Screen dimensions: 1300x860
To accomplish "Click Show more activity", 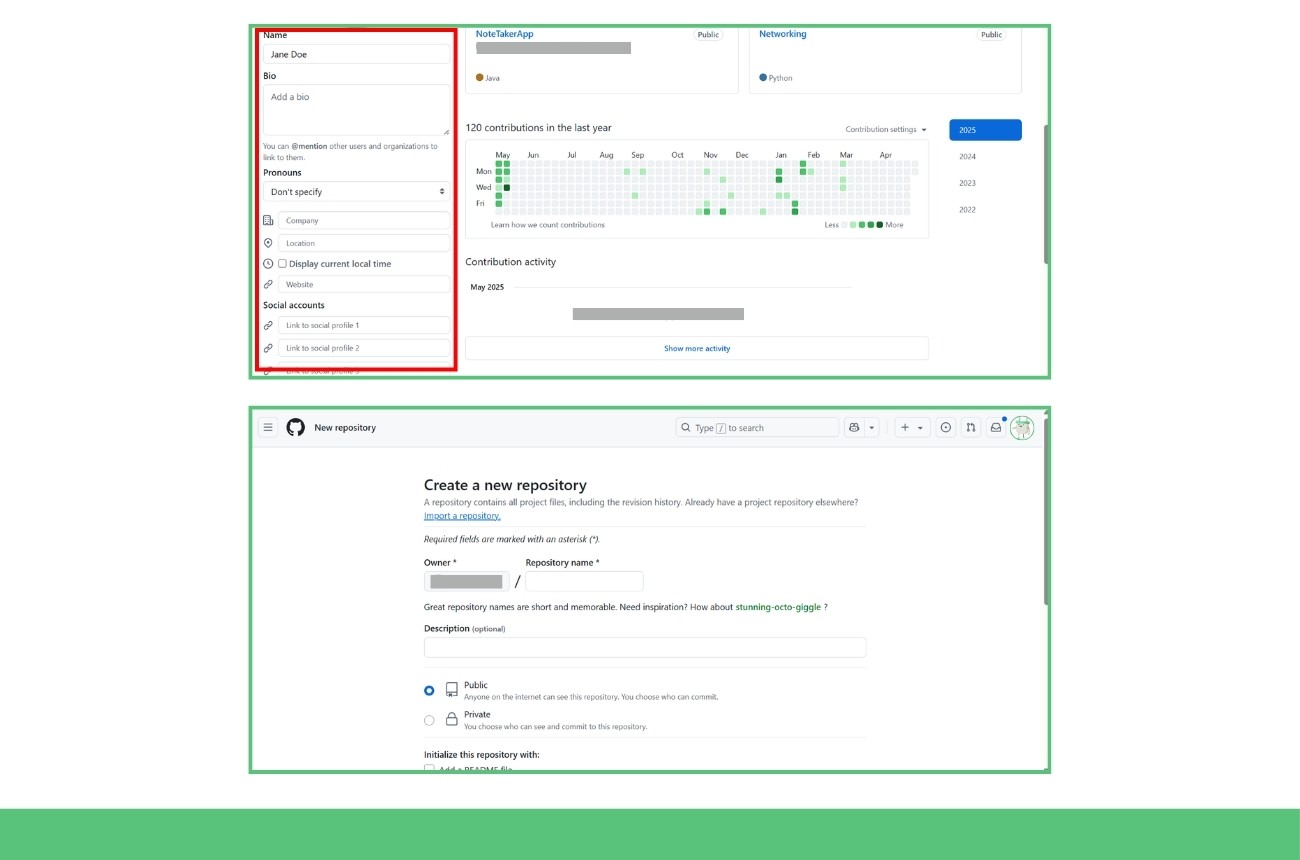I will pyautogui.click(x=697, y=348).
